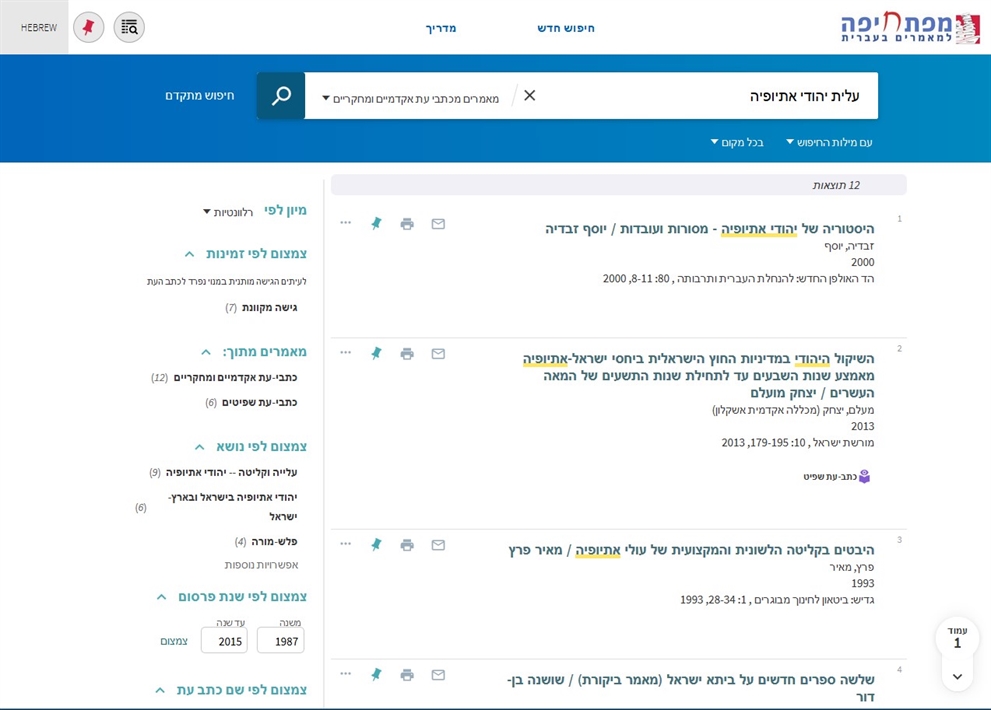Open the 'מדריך' guide menu item
991x710 pixels.
[x=441, y=28]
